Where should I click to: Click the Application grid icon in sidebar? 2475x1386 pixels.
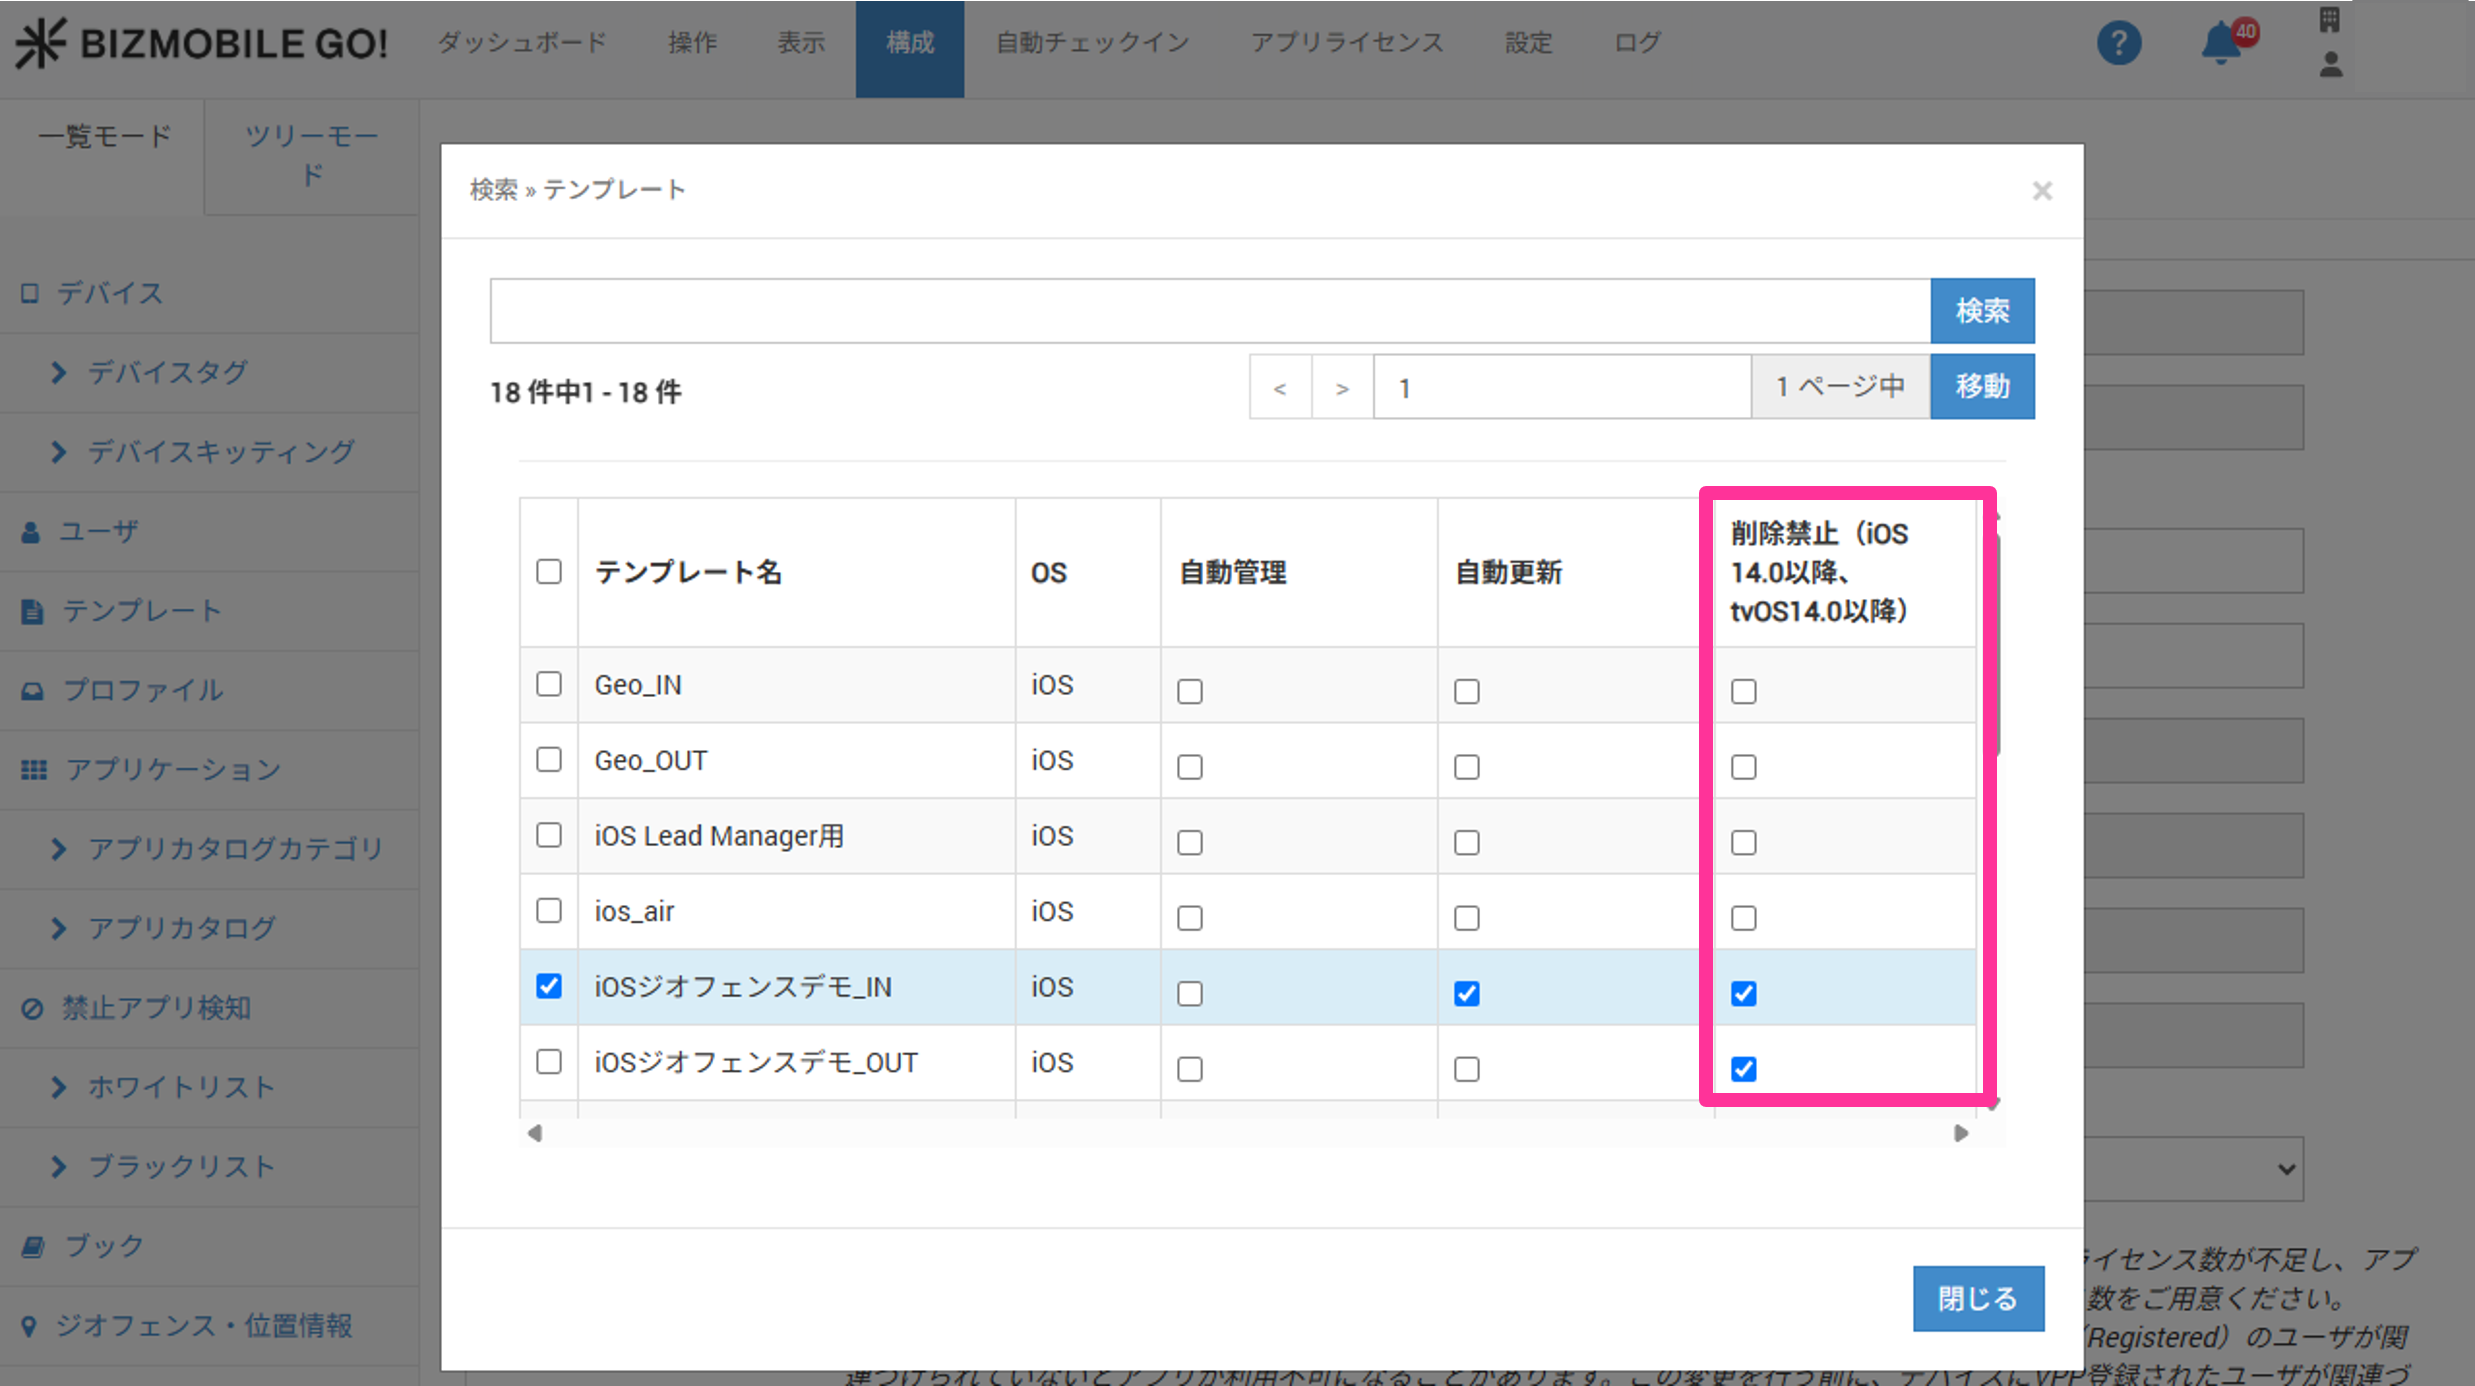(x=33, y=769)
